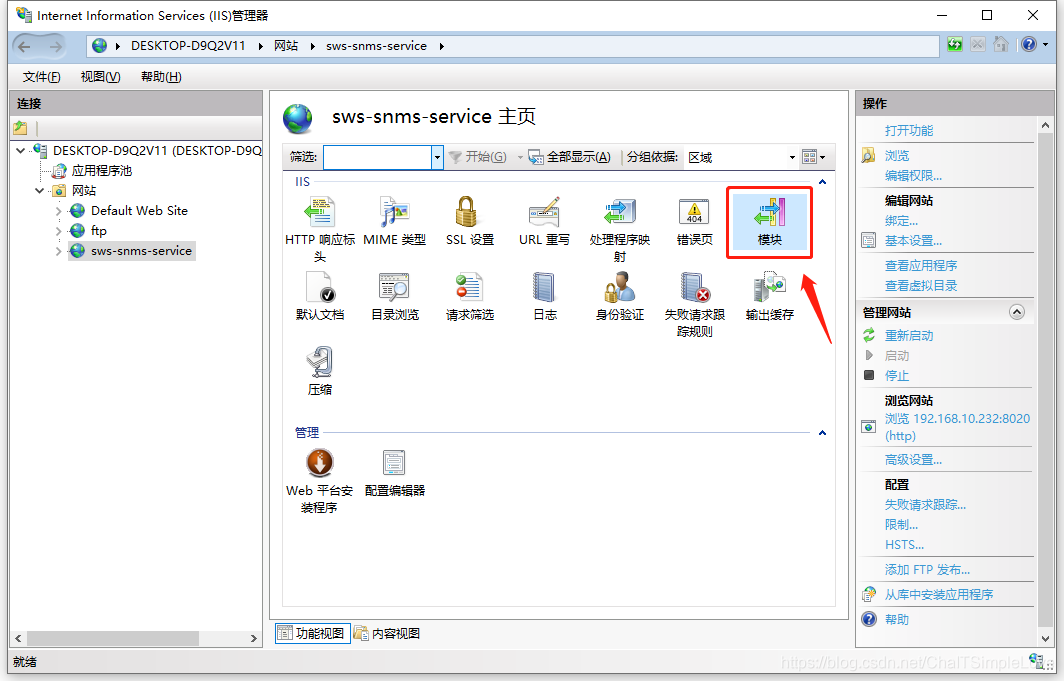Click 编辑权限... action link
1064x681 pixels.
pos(913,176)
